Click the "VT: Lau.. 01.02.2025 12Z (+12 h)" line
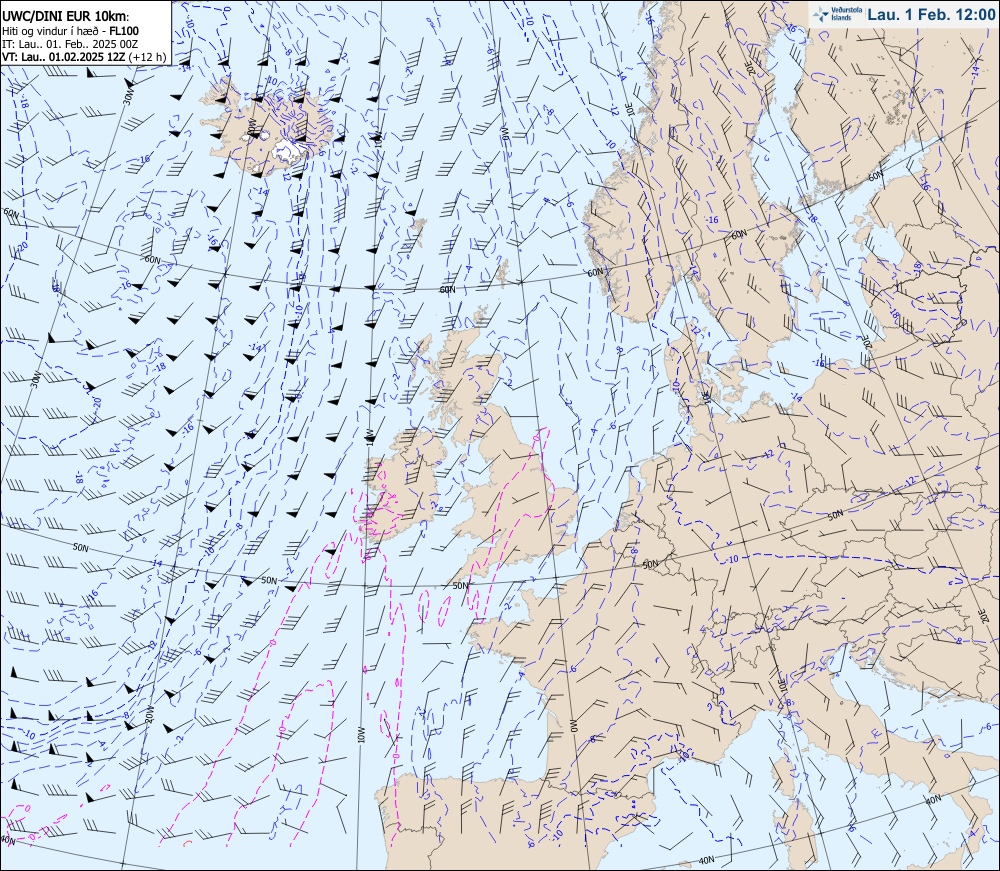1000x871 pixels. tap(84, 57)
